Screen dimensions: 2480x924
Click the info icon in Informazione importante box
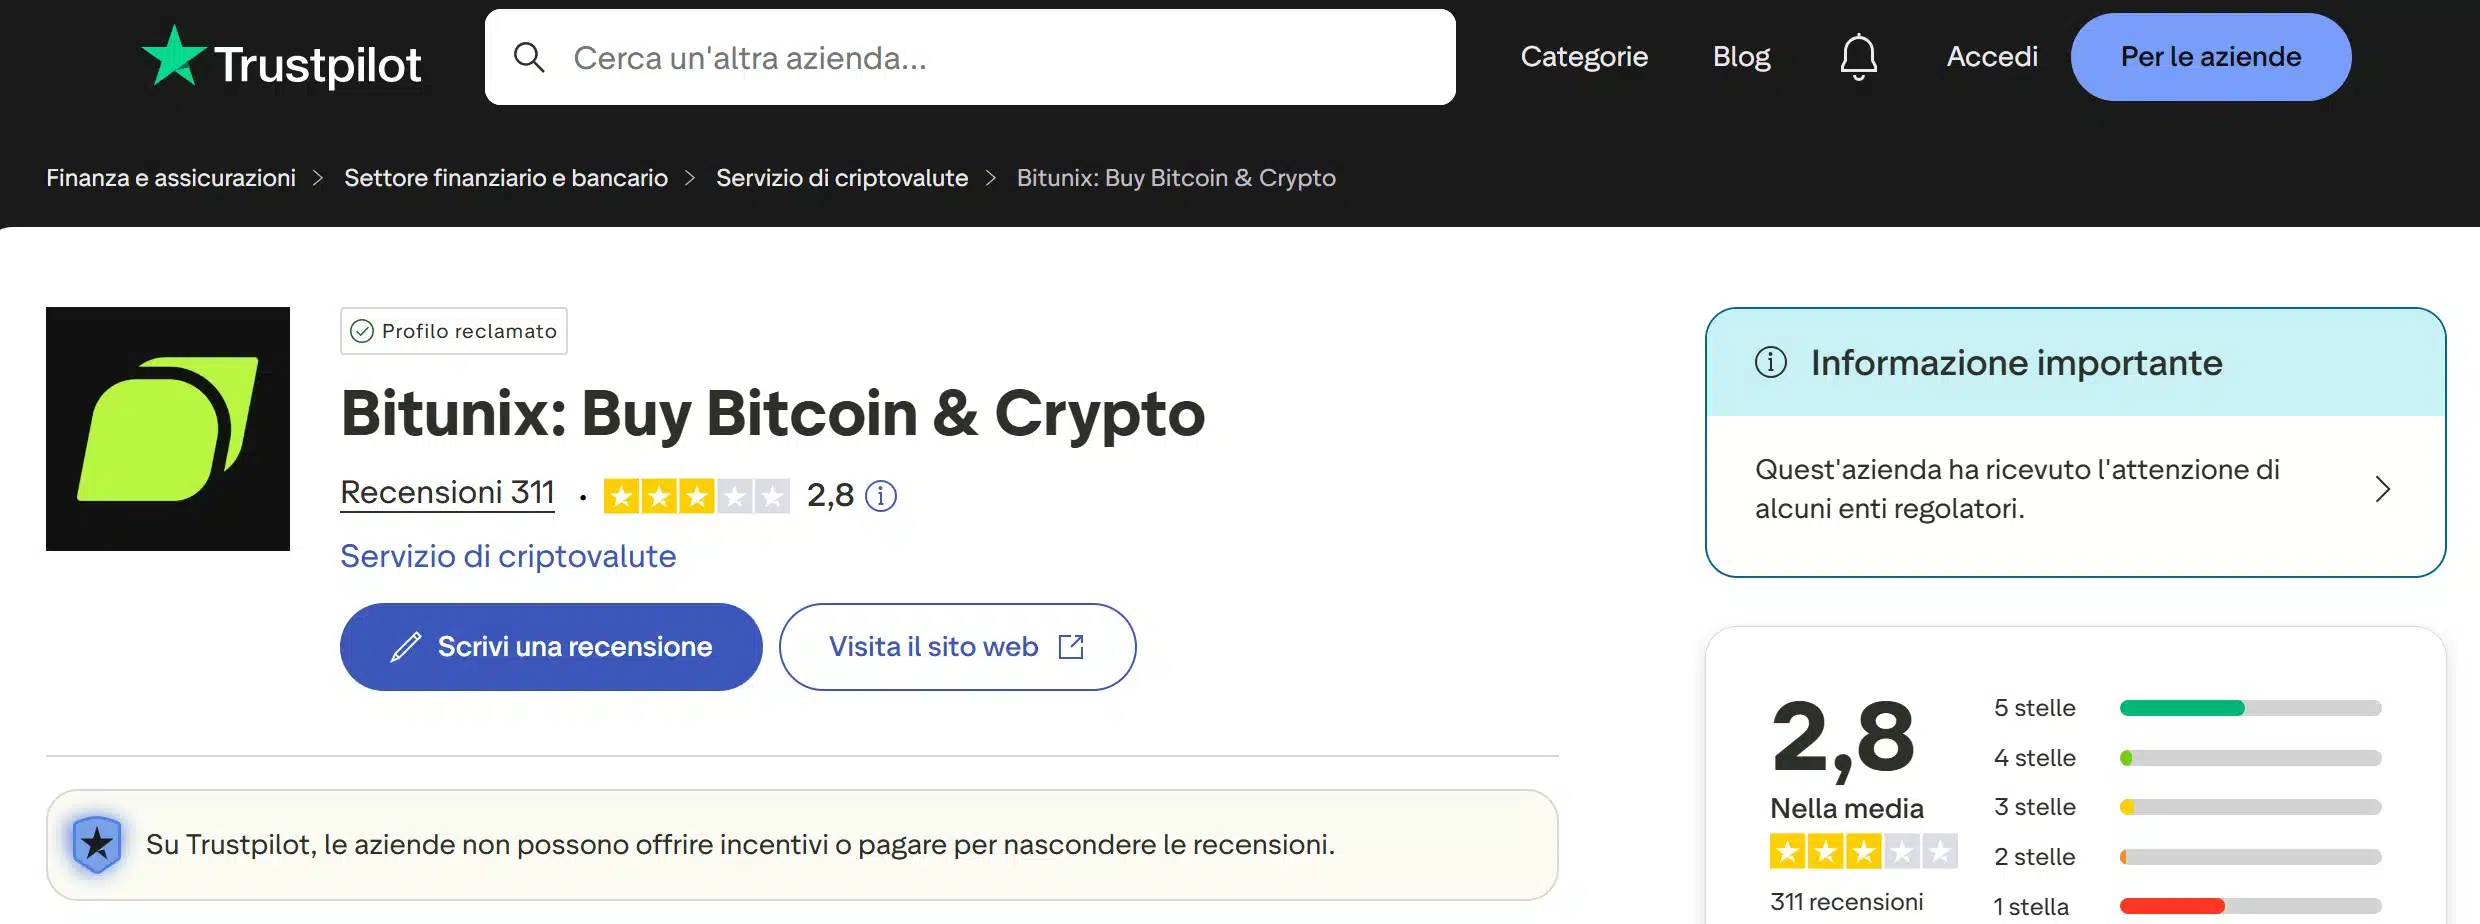tap(1772, 363)
